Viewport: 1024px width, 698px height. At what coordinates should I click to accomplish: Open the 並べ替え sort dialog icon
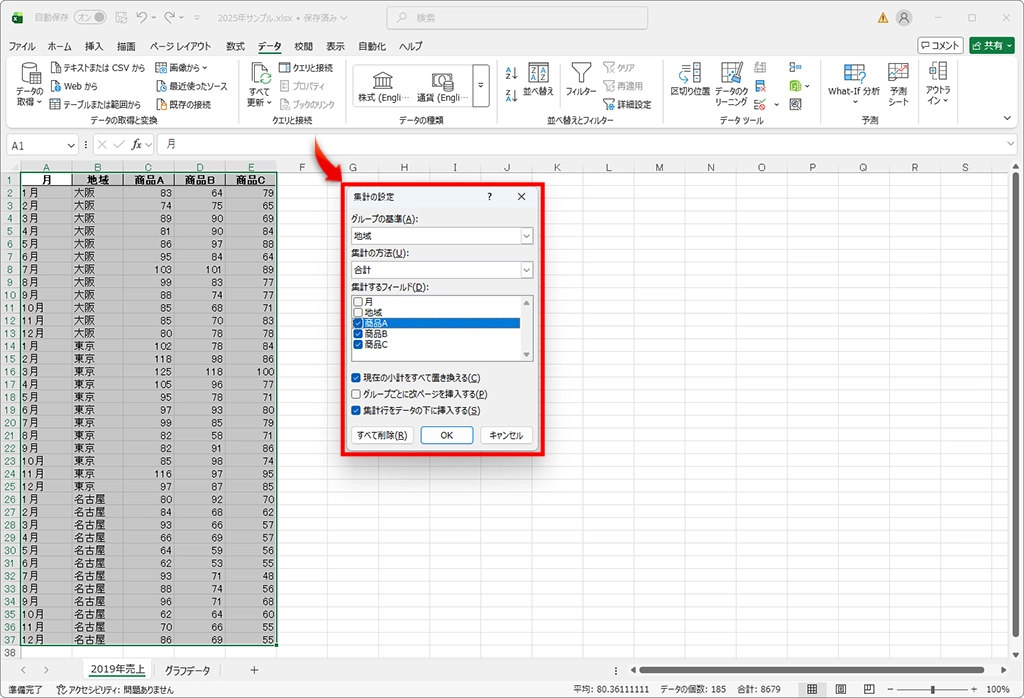pos(538,80)
